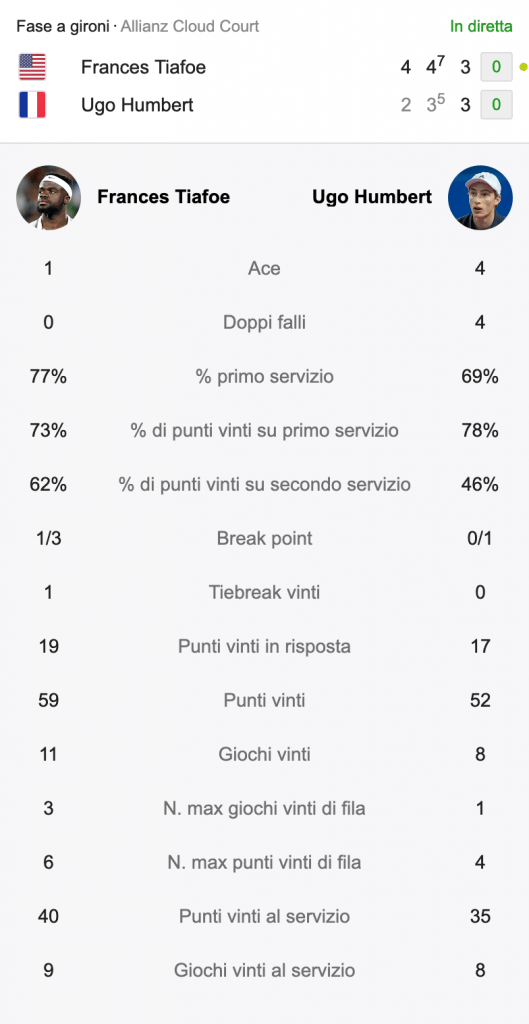Select the bold Frances Tiafoe stats header
Screen dimensions: 529x1024
(x=163, y=197)
